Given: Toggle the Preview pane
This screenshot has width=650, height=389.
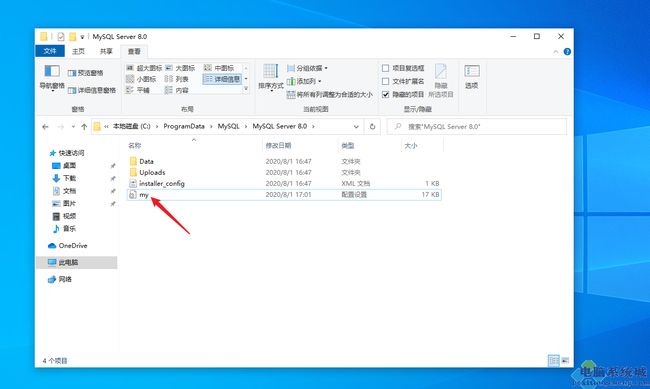Looking at the screenshot, I should click(85, 73).
